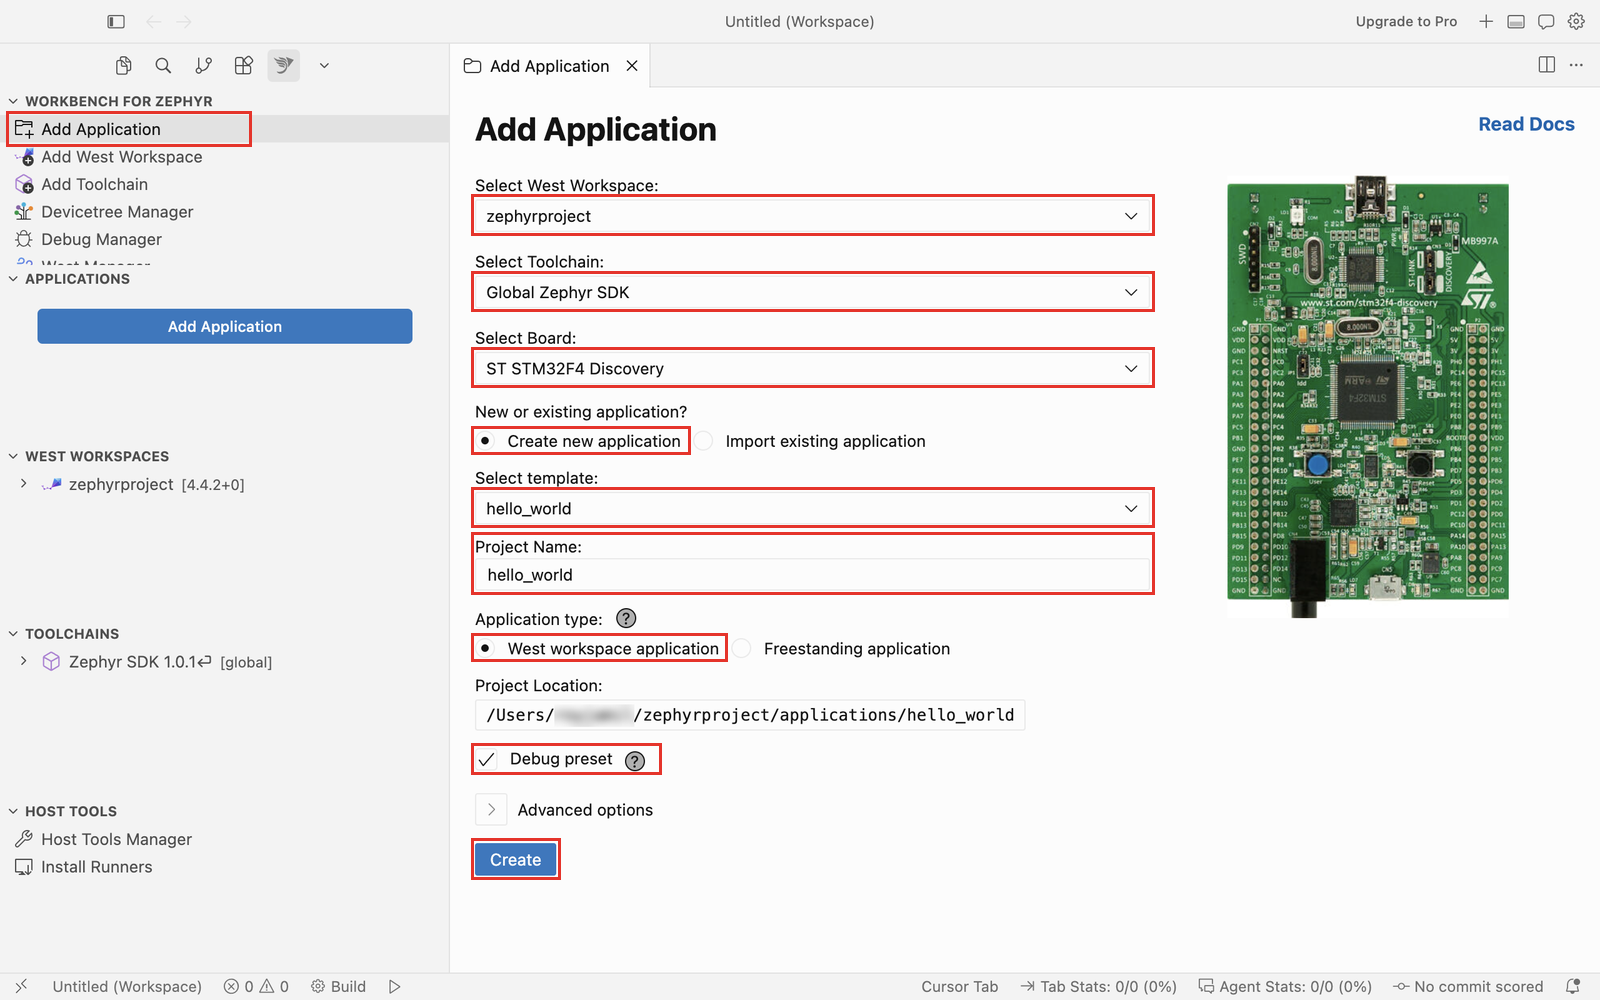
Task: Select the Add Application editor tab
Action: [x=549, y=66]
